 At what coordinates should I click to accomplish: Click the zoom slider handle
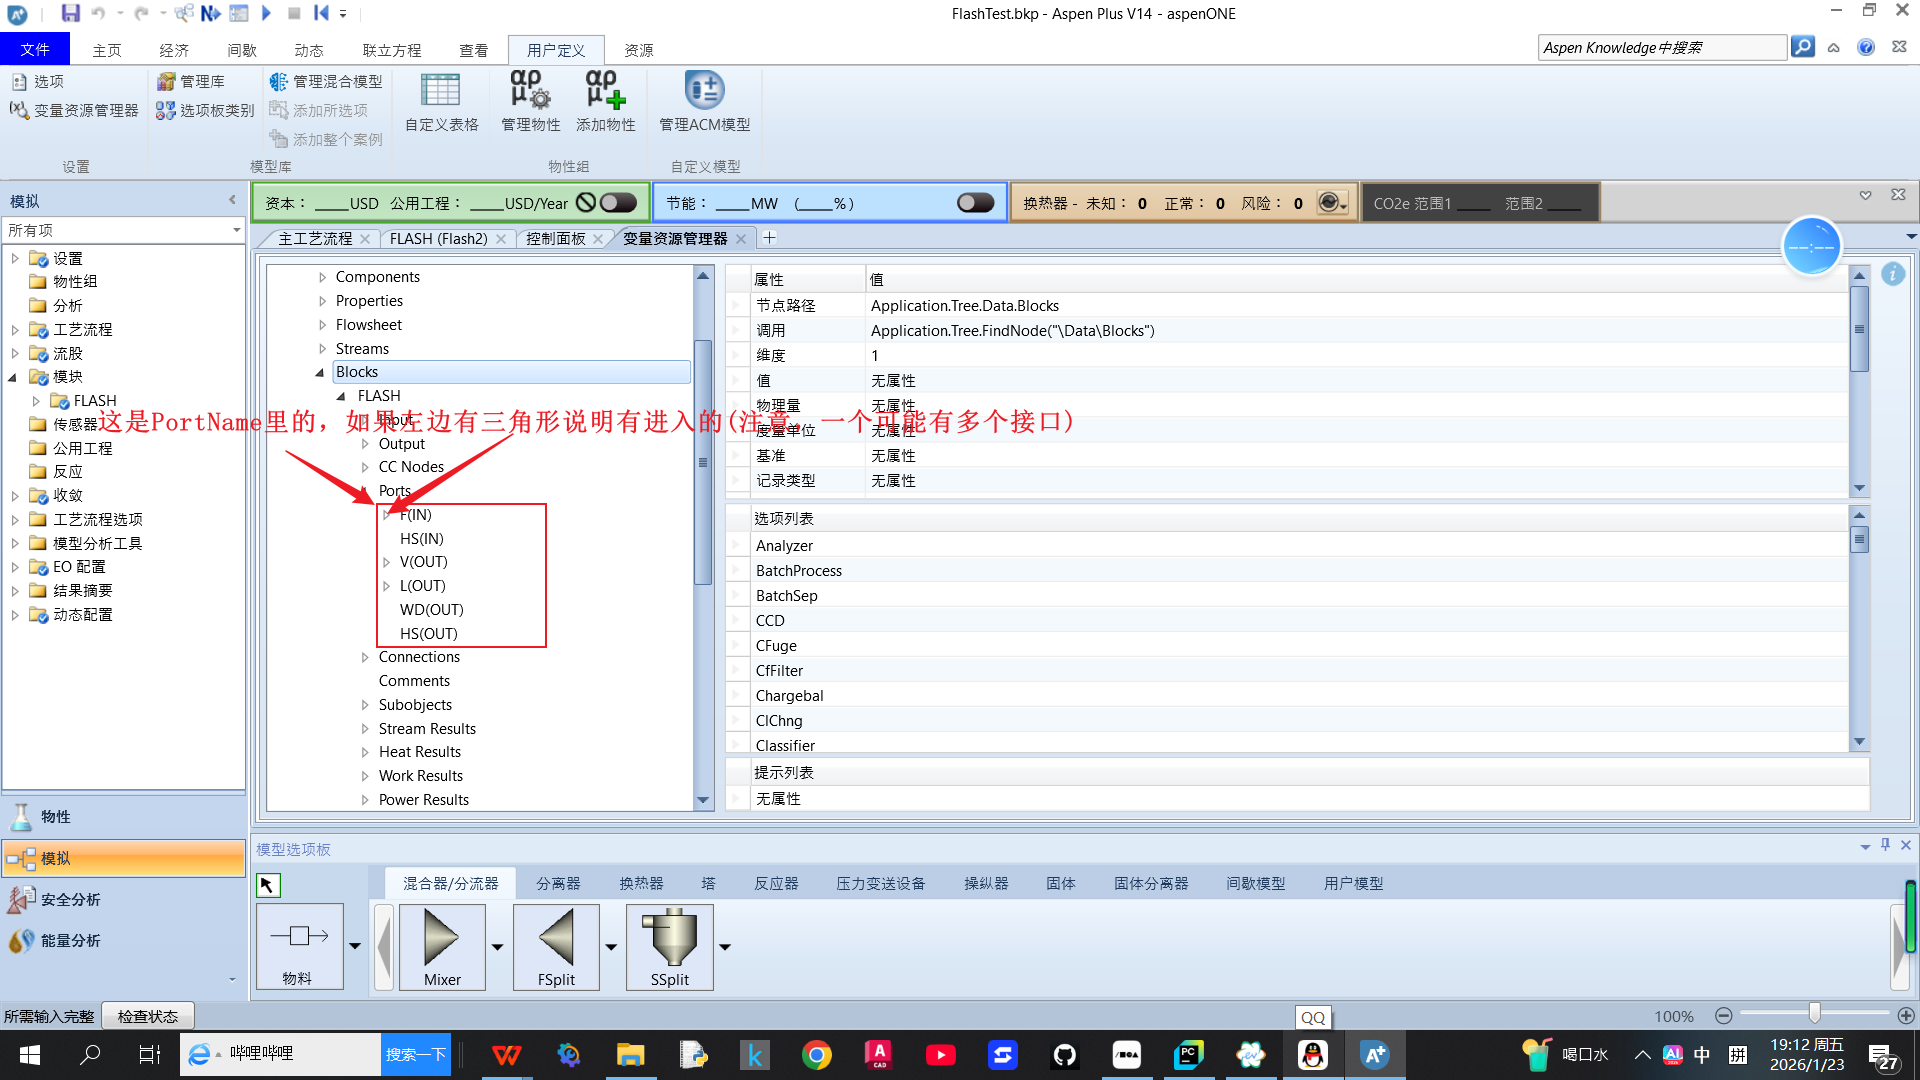1814,1014
